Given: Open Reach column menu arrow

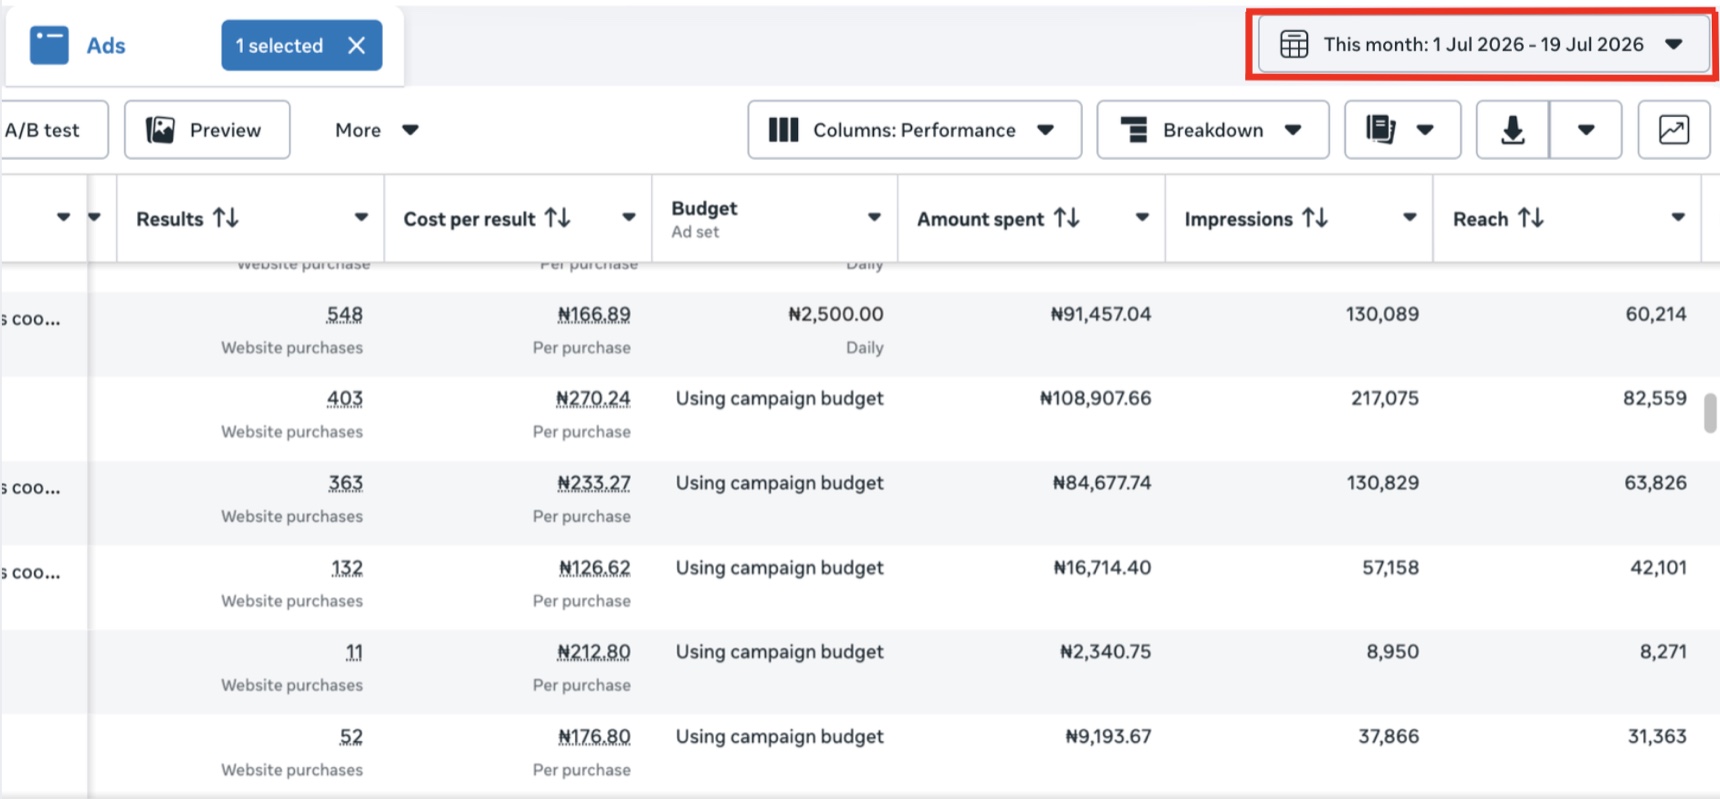Looking at the screenshot, I should coord(1678,217).
